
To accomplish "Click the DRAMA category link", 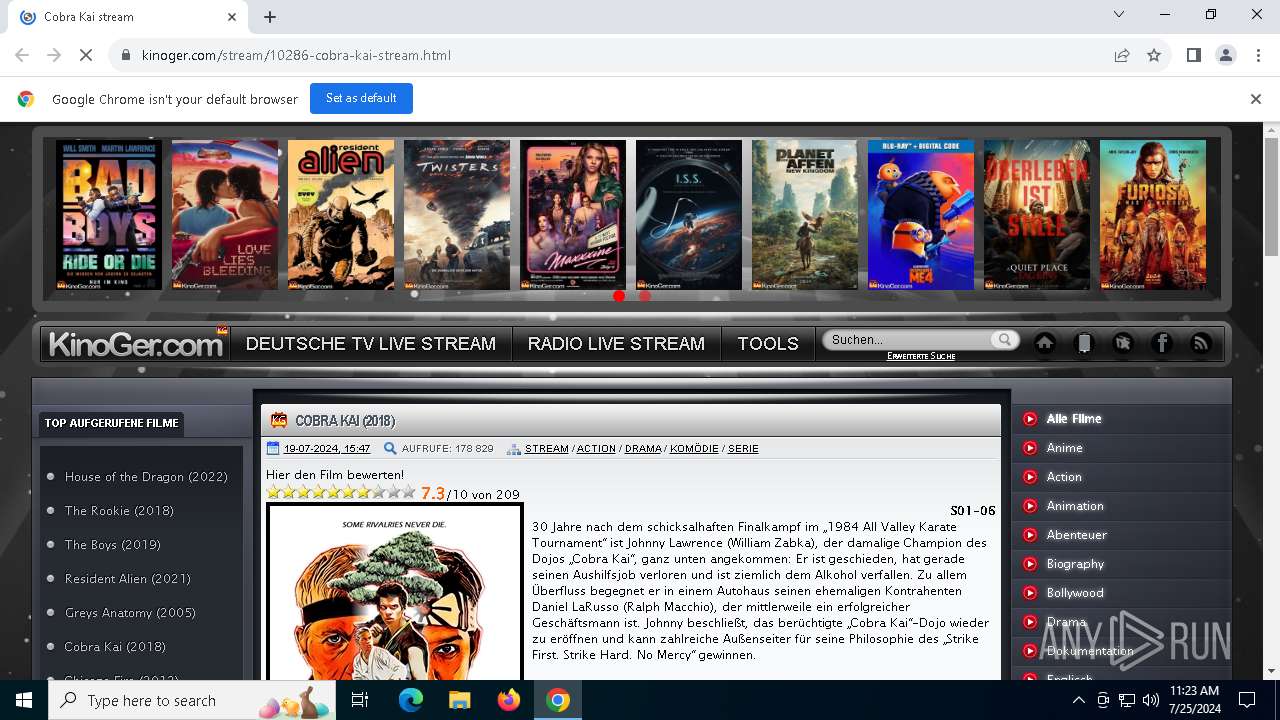I will [643, 449].
